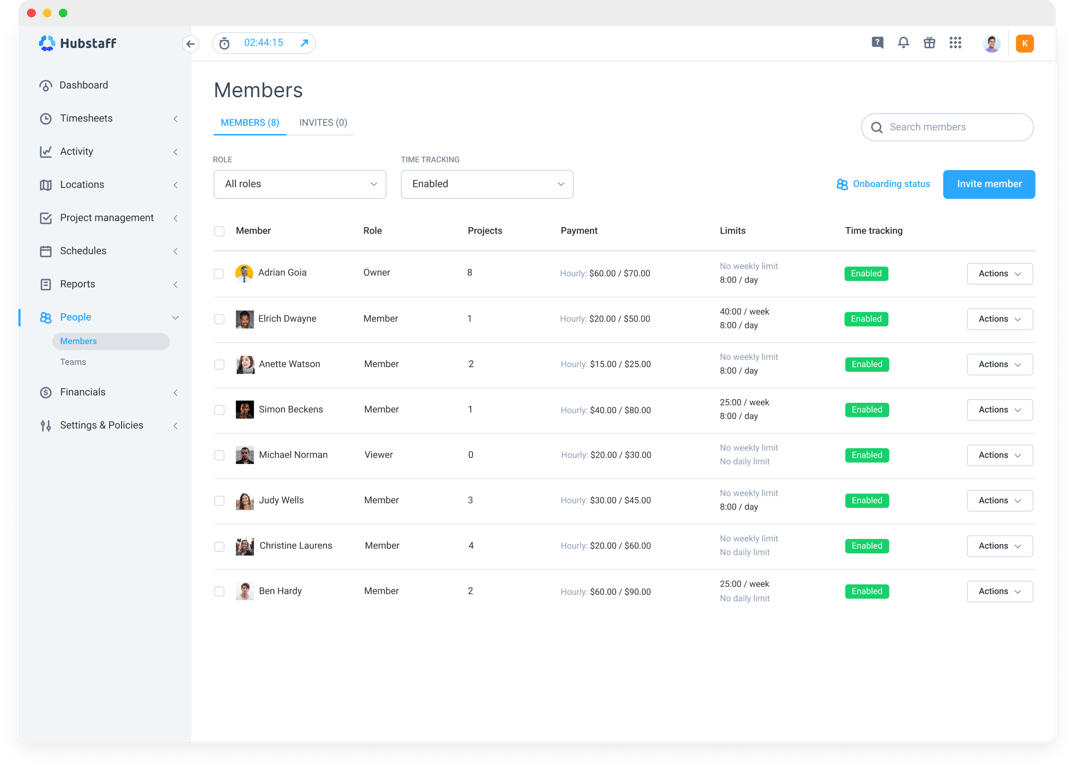Open Actions dropdown for Christine Laurens
Viewport: 1074px width, 768px height.
point(999,546)
